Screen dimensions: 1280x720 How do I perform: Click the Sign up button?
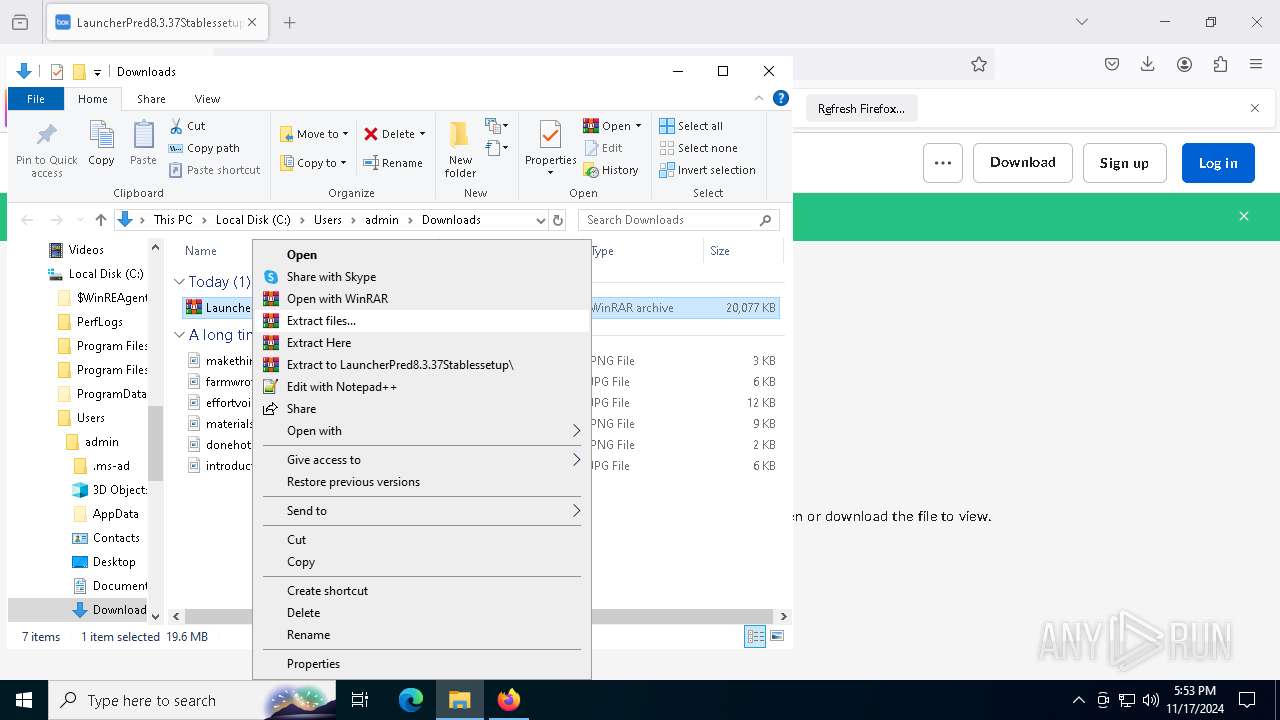coord(1124,163)
